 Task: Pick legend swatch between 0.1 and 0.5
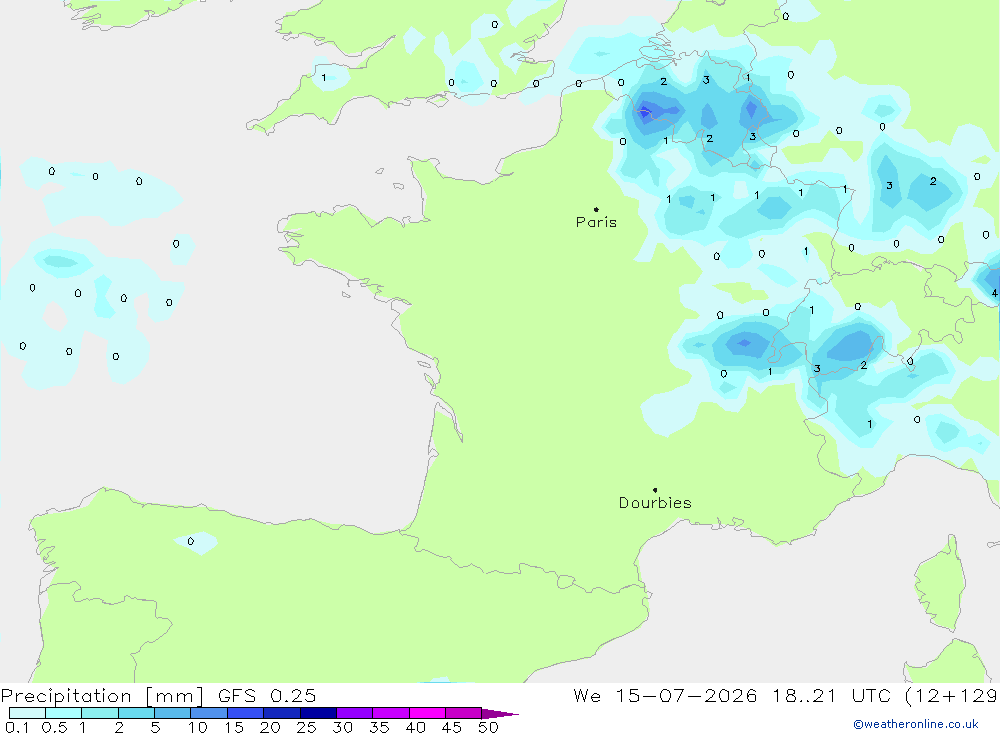point(27,713)
